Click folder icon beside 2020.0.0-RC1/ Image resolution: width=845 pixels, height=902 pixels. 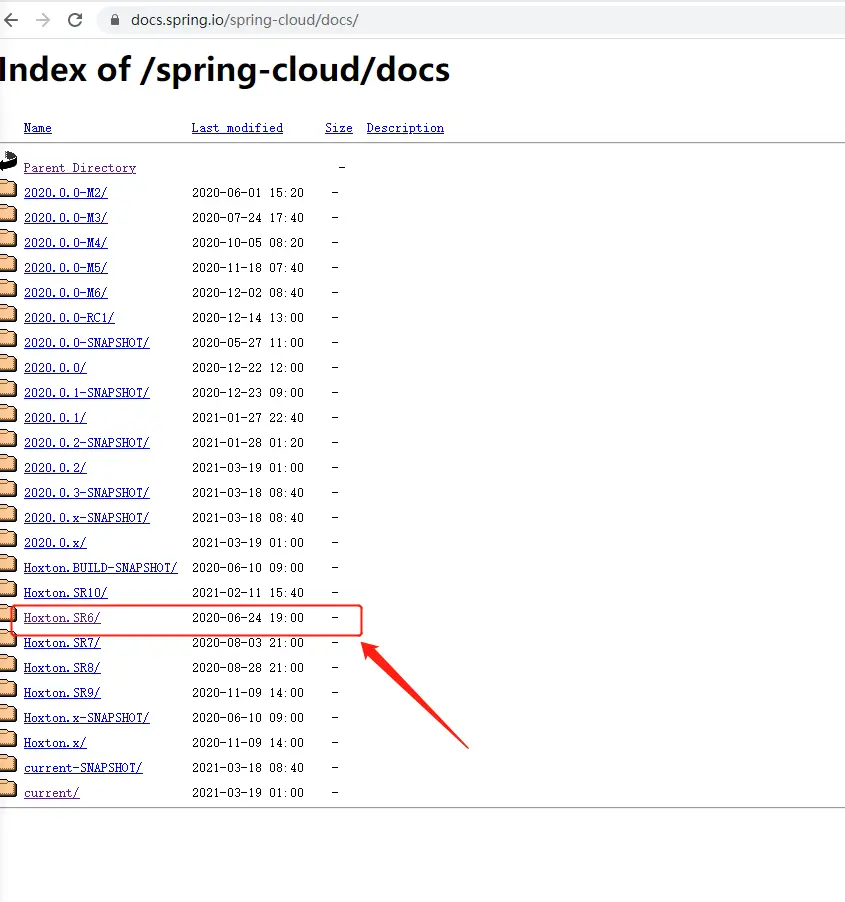point(8,313)
